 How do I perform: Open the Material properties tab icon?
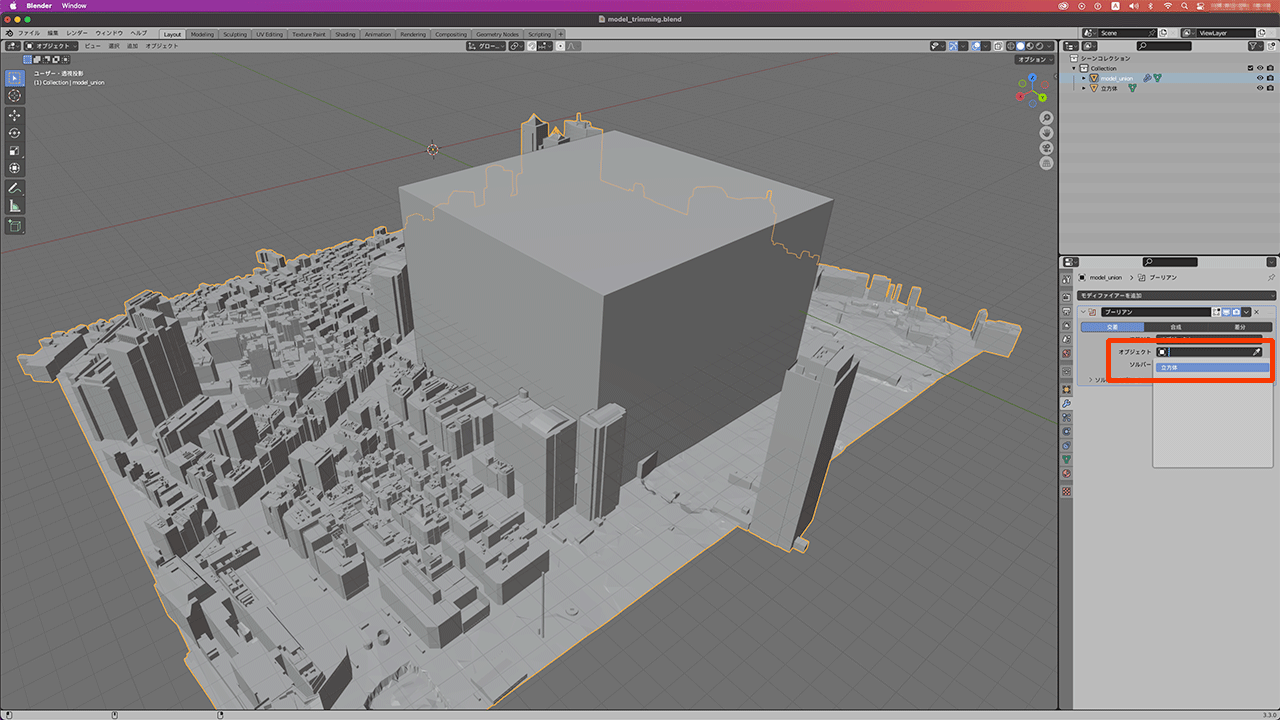click(1066, 474)
